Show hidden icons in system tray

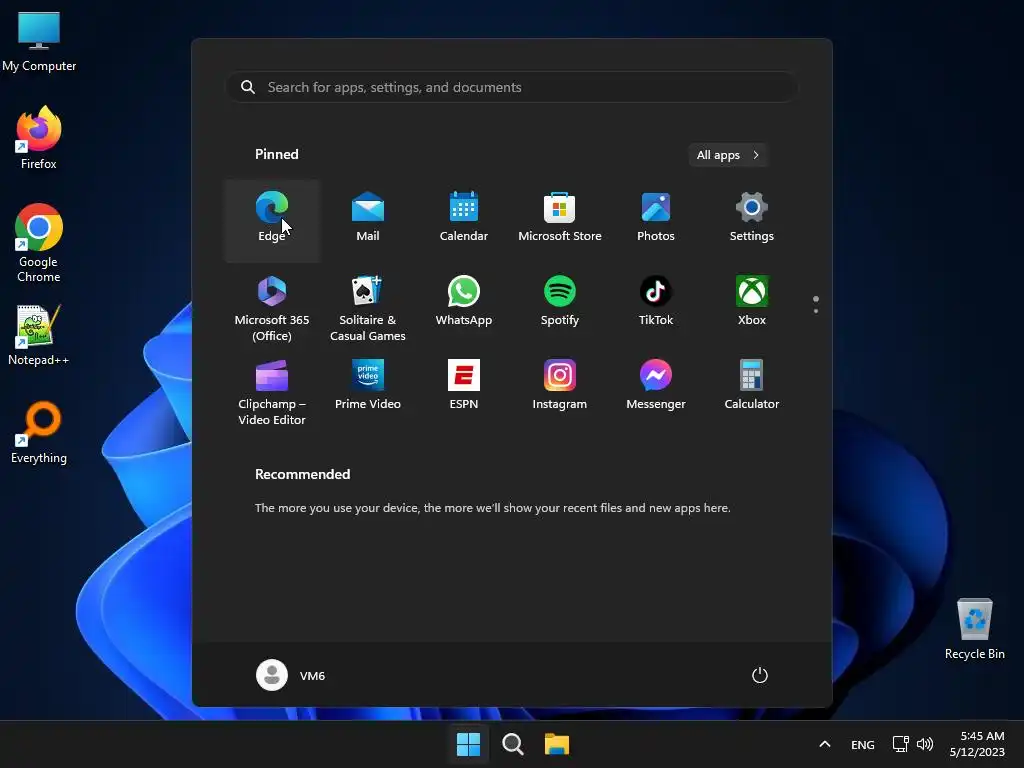[x=825, y=744]
